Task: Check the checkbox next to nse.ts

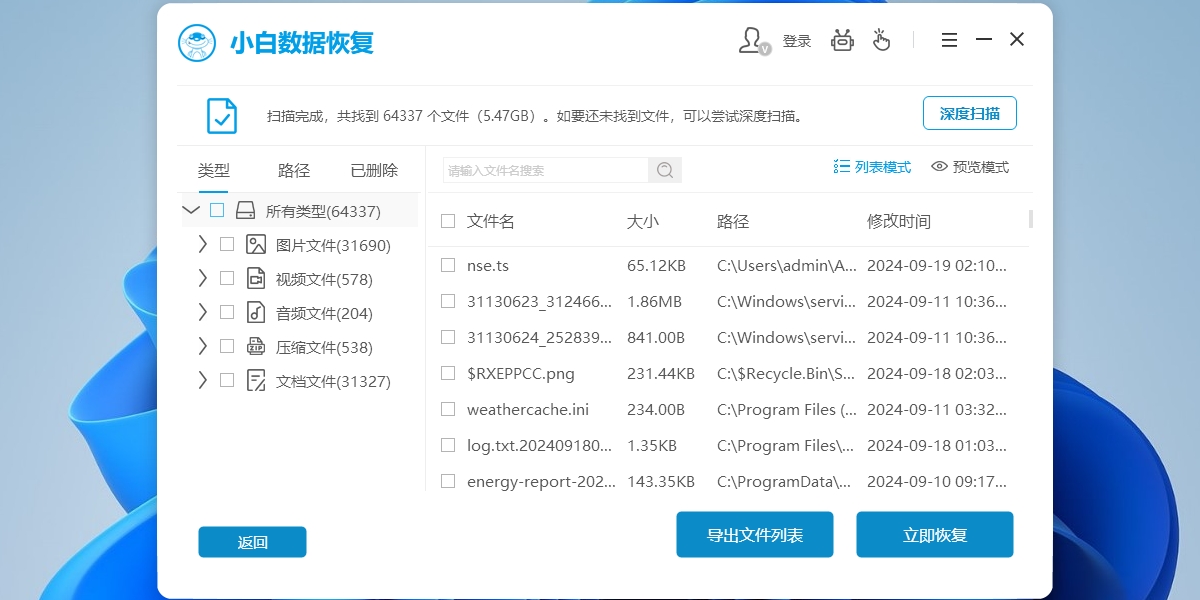Action: [447, 265]
